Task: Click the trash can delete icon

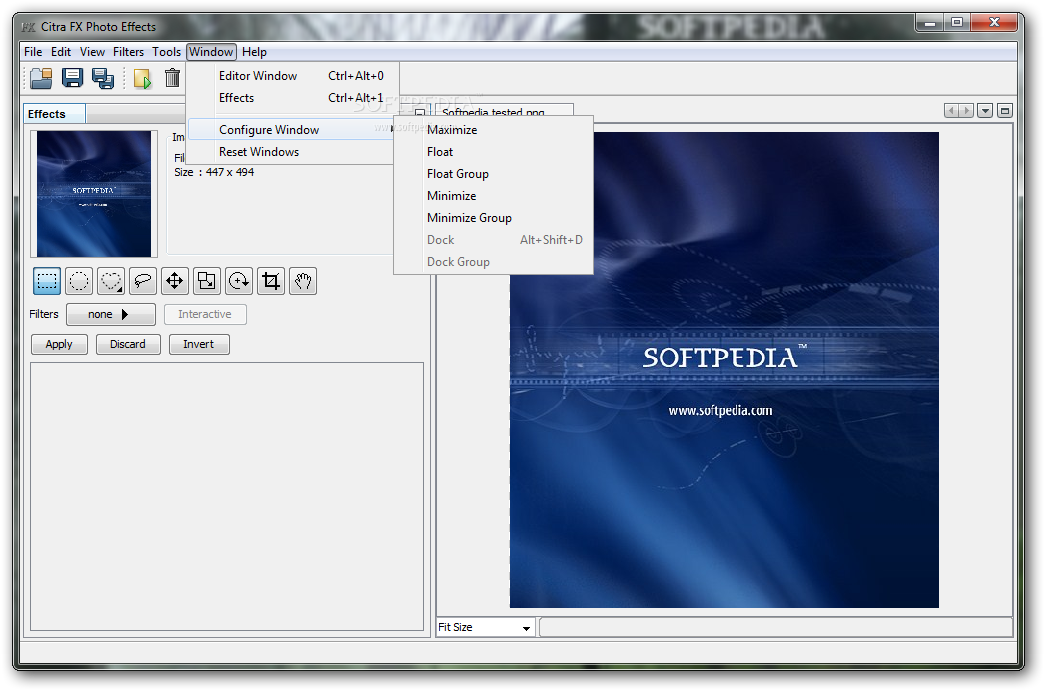Action: coord(173,79)
